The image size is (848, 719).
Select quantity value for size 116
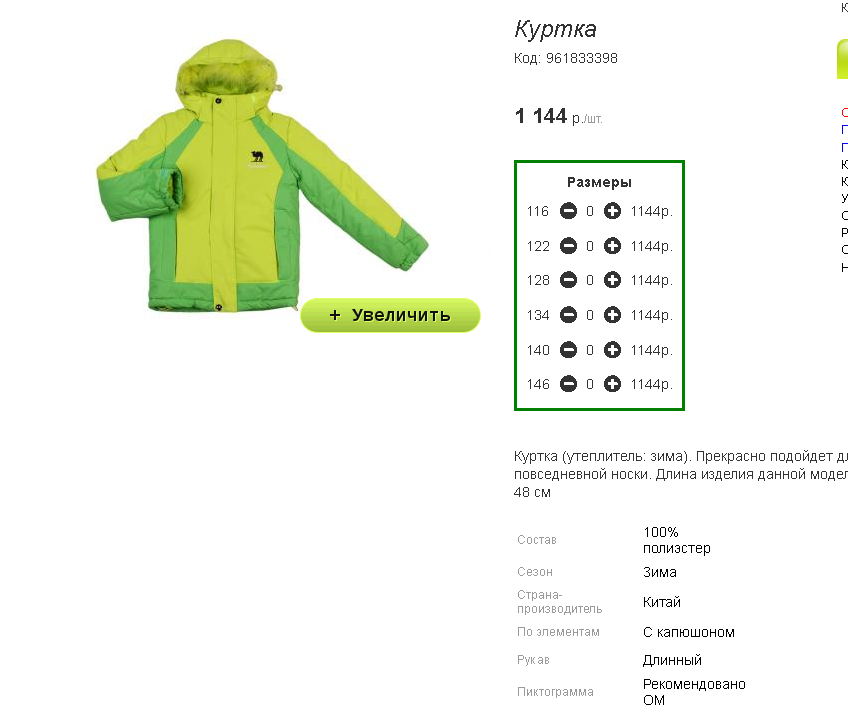[x=590, y=212]
